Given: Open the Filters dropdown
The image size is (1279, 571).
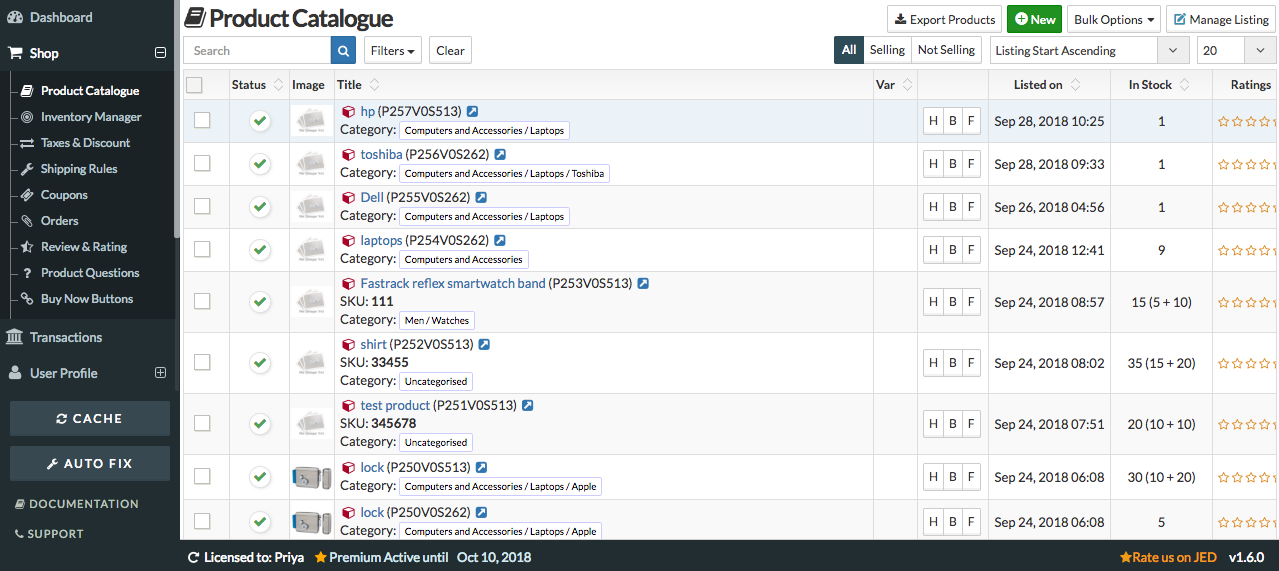Looking at the screenshot, I should (393, 50).
